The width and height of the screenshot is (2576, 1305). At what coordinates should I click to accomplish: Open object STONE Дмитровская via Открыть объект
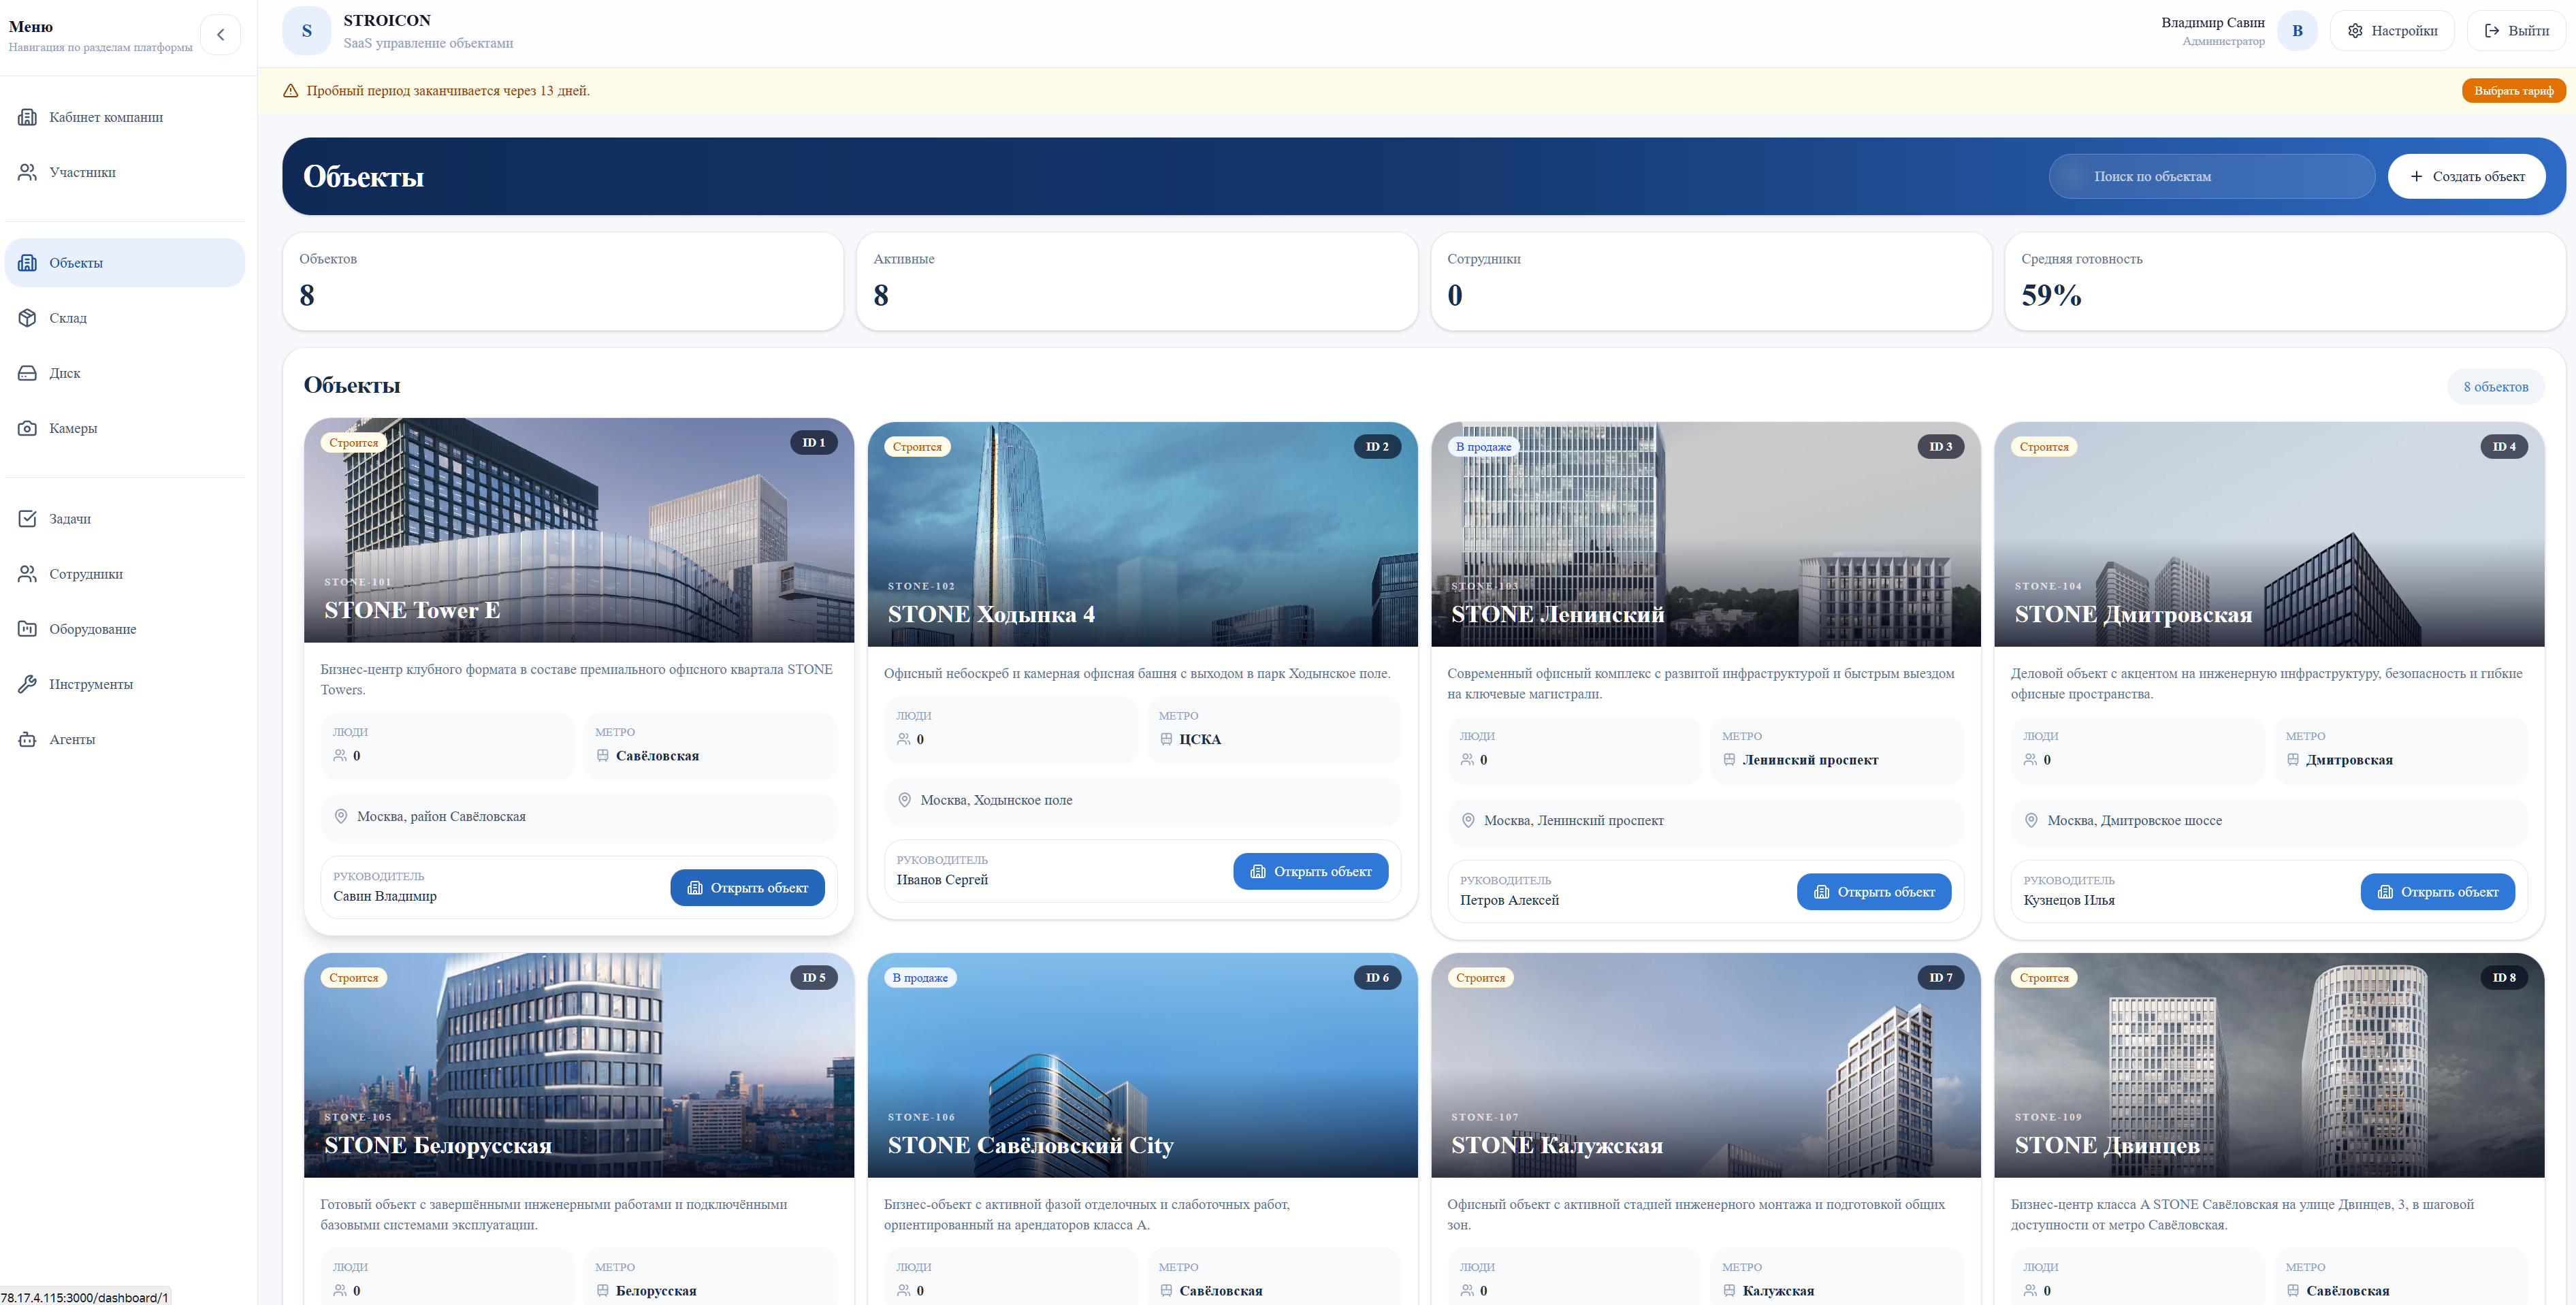(x=2437, y=892)
